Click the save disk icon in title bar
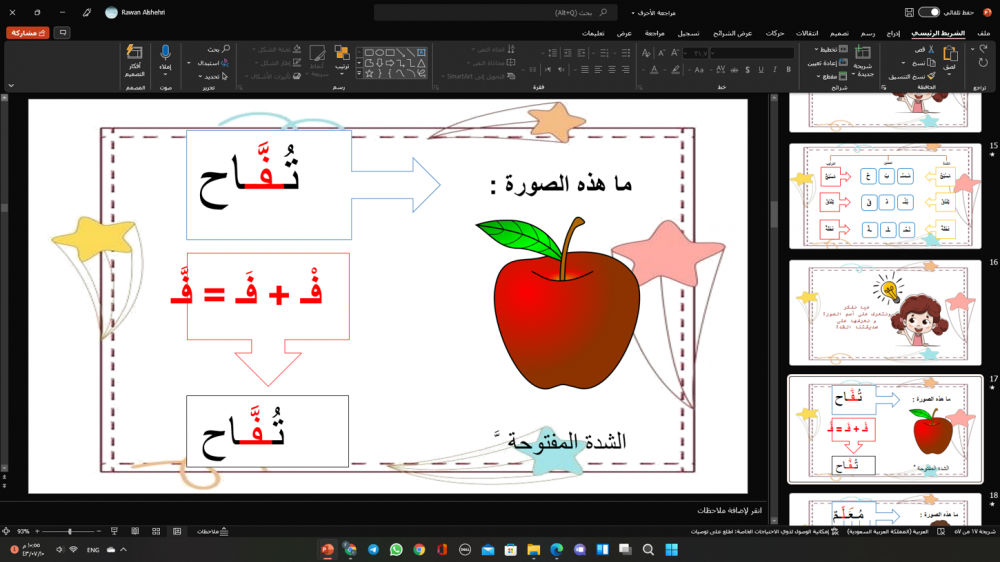Screen dimensions: 1000x562 pyautogui.click(x=909, y=12)
